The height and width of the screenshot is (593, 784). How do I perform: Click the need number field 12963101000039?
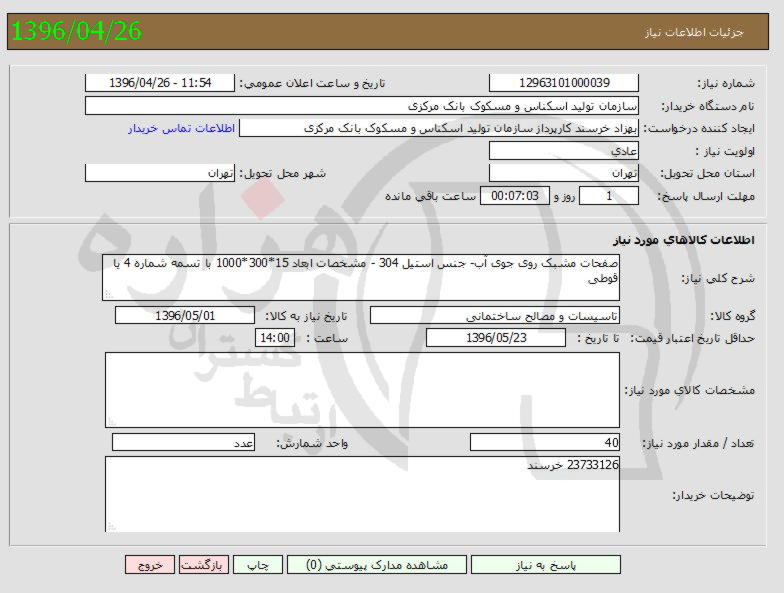tap(564, 83)
